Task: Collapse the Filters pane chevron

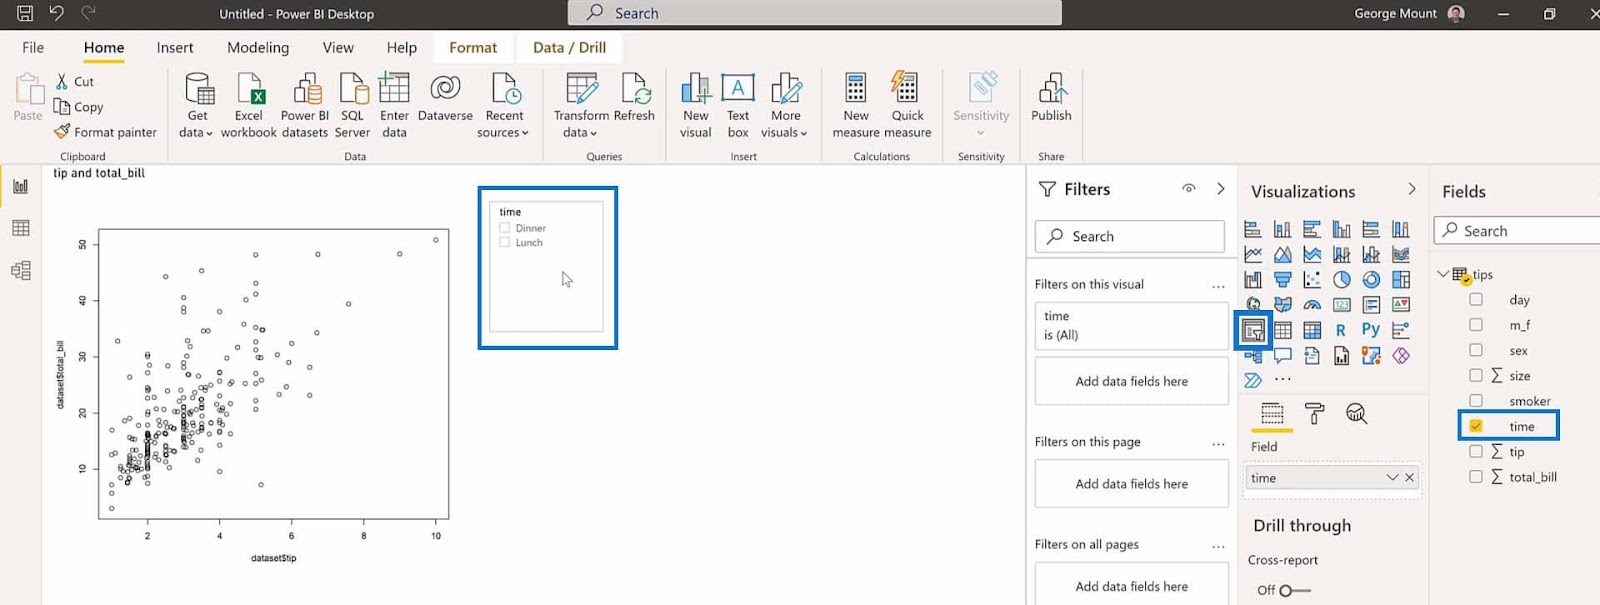Action: 1220,189
